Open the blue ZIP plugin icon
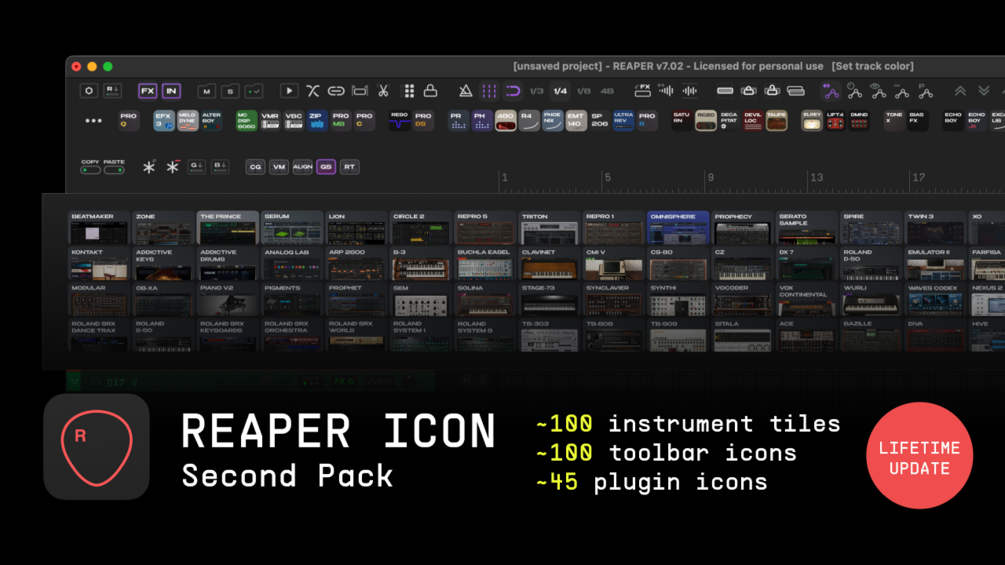This screenshot has height=565, width=1005. pos(317,120)
